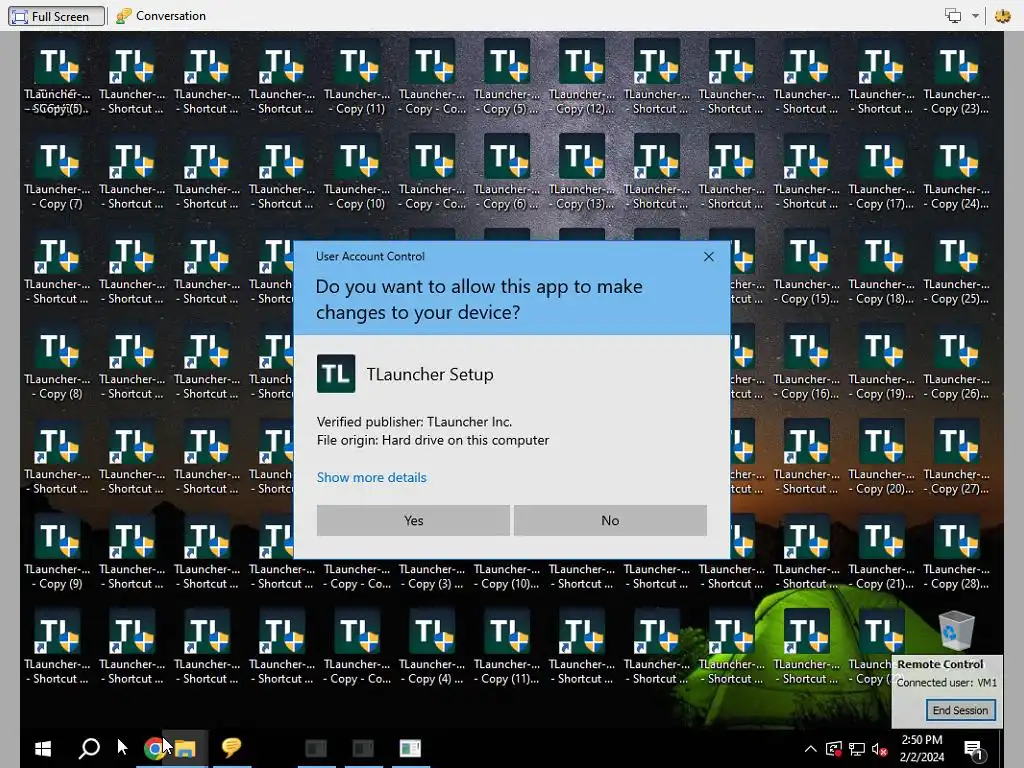The width and height of the screenshot is (1024, 768).
Task: Close the User Account Control dialog
Action: 709,257
